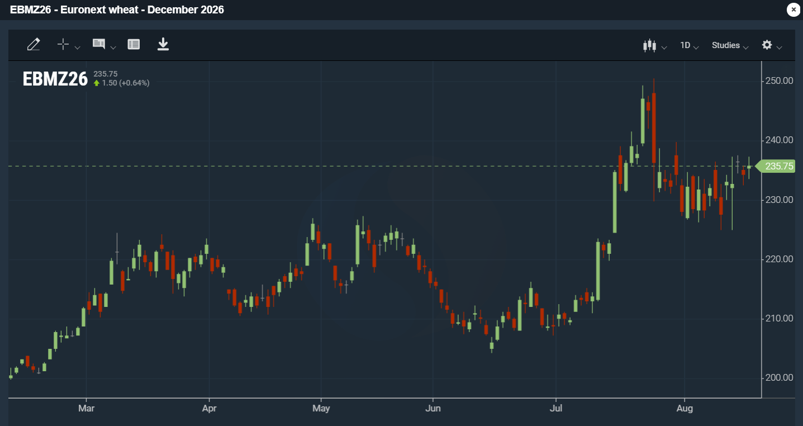Click the 200.00 price axis label
803x426 pixels.
coord(779,378)
